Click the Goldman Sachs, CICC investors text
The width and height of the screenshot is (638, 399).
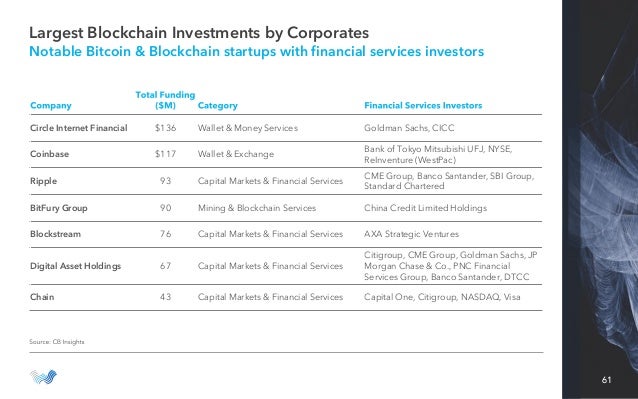pyautogui.click(x=409, y=128)
